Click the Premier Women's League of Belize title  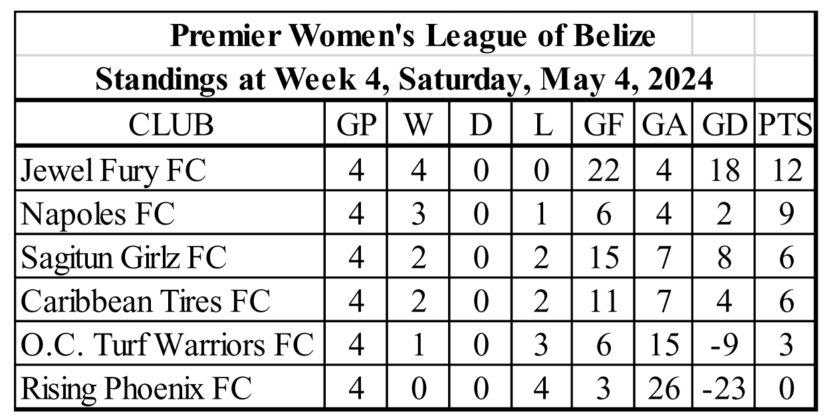tap(412, 36)
